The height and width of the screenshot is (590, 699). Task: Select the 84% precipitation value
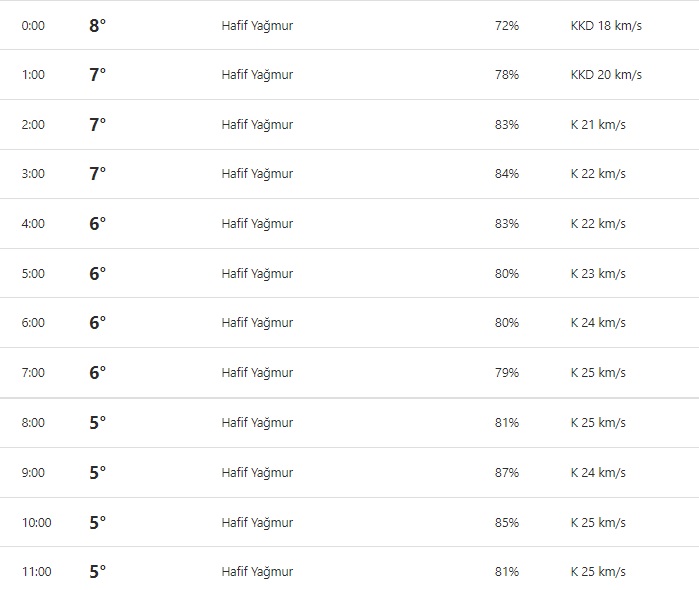pyautogui.click(x=506, y=174)
